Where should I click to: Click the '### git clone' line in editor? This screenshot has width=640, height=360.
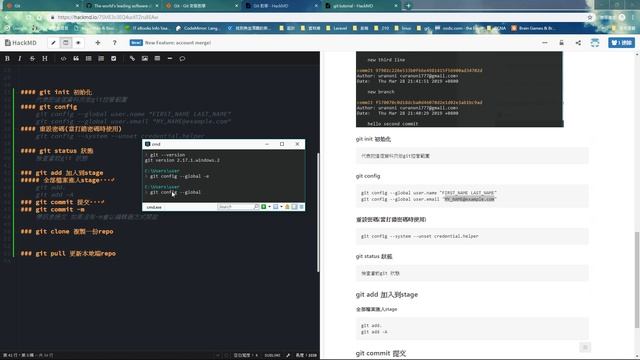67,231
